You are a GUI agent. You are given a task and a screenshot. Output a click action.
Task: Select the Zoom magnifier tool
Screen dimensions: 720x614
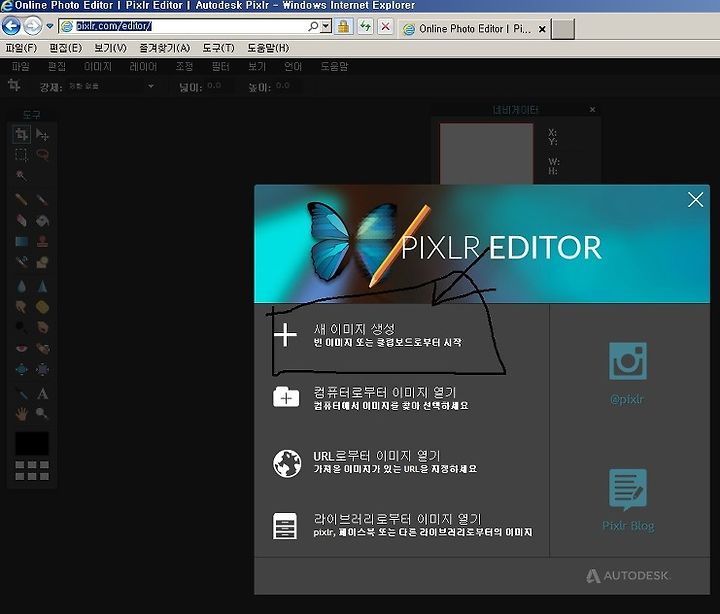42,414
